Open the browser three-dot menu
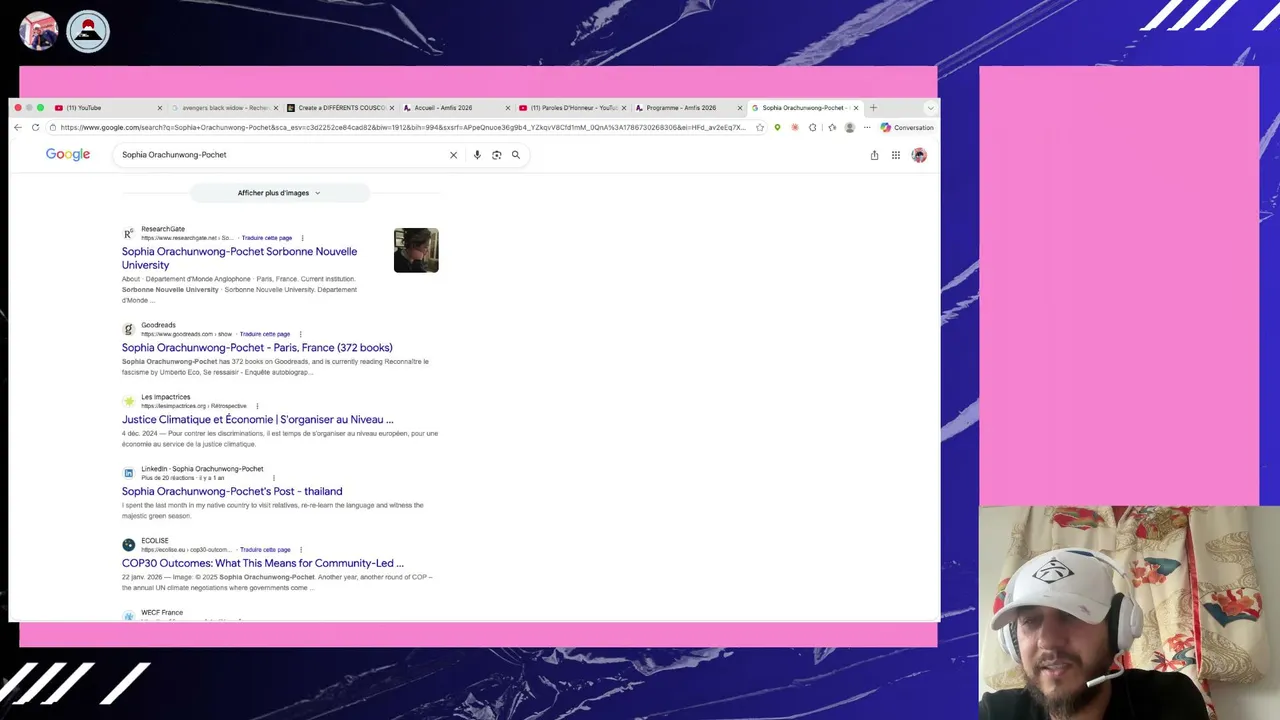The image size is (1280, 720). [x=867, y=127]
